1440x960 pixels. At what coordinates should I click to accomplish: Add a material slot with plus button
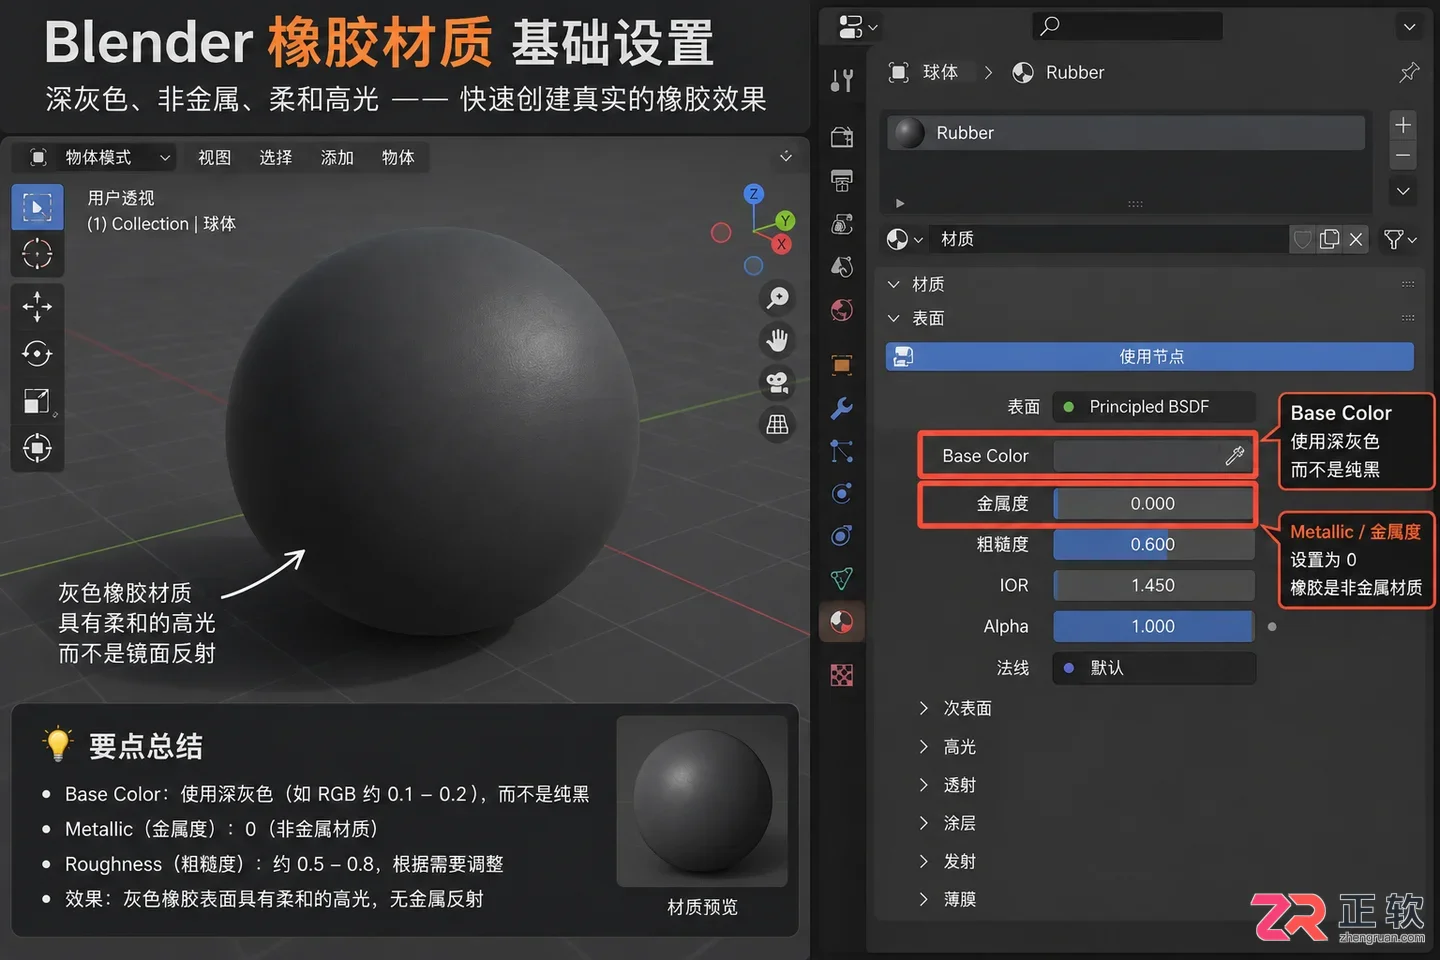(x=1403, y=125)
